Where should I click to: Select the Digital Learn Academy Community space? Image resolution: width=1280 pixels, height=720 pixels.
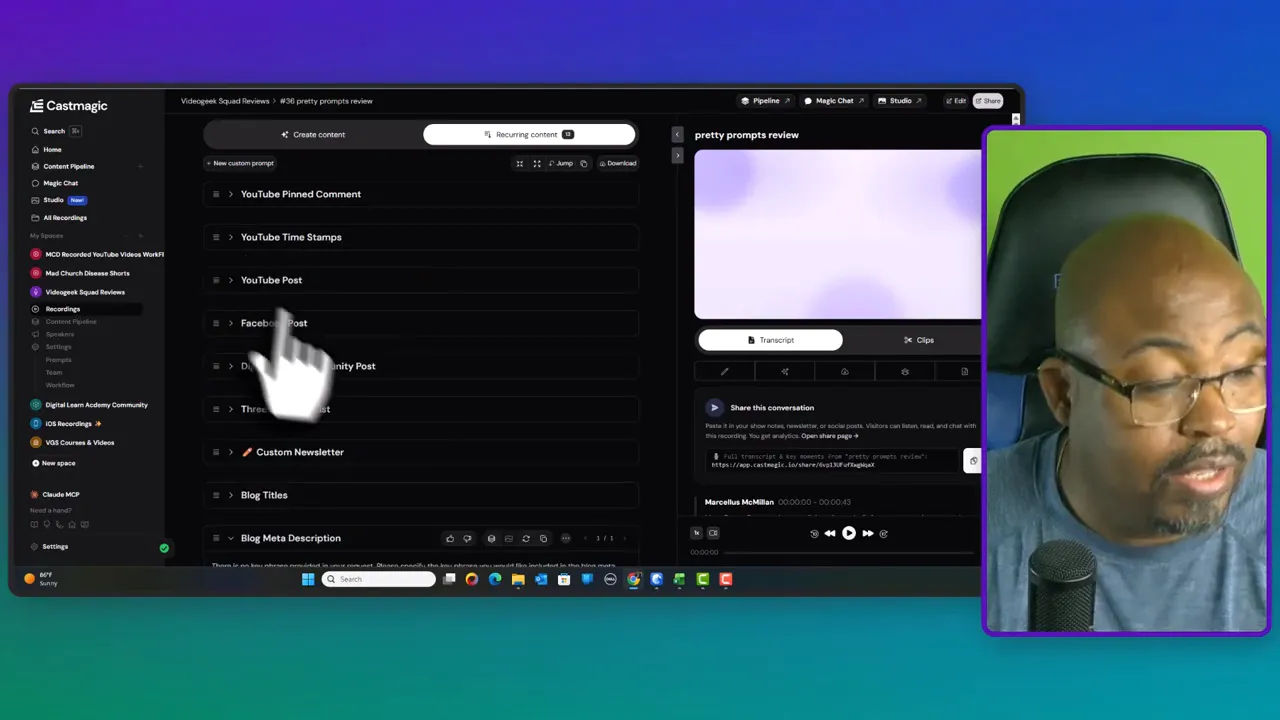89,405
